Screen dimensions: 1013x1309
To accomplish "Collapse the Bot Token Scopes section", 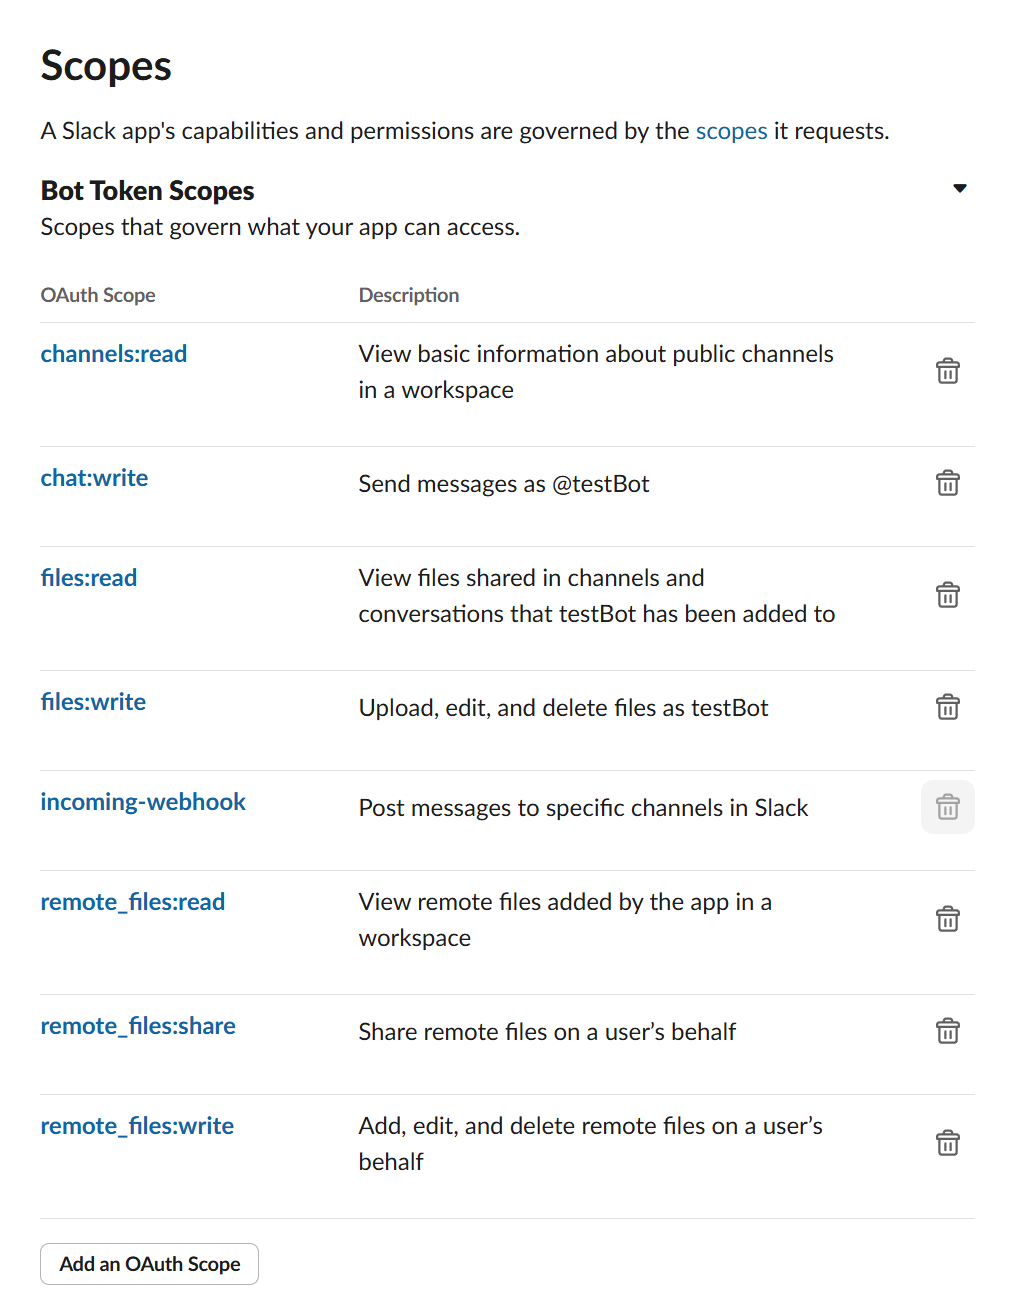I will click(960, 188).
